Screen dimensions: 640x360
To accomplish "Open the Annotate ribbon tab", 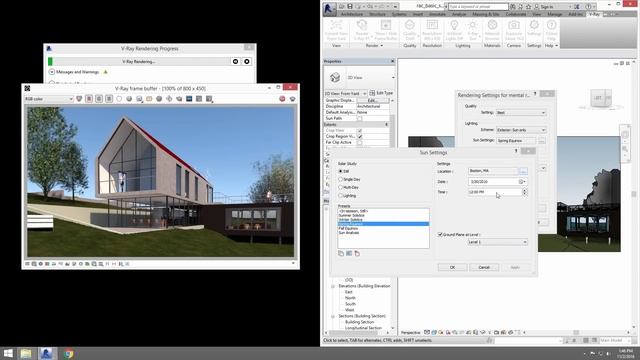I will pos(437,14).
